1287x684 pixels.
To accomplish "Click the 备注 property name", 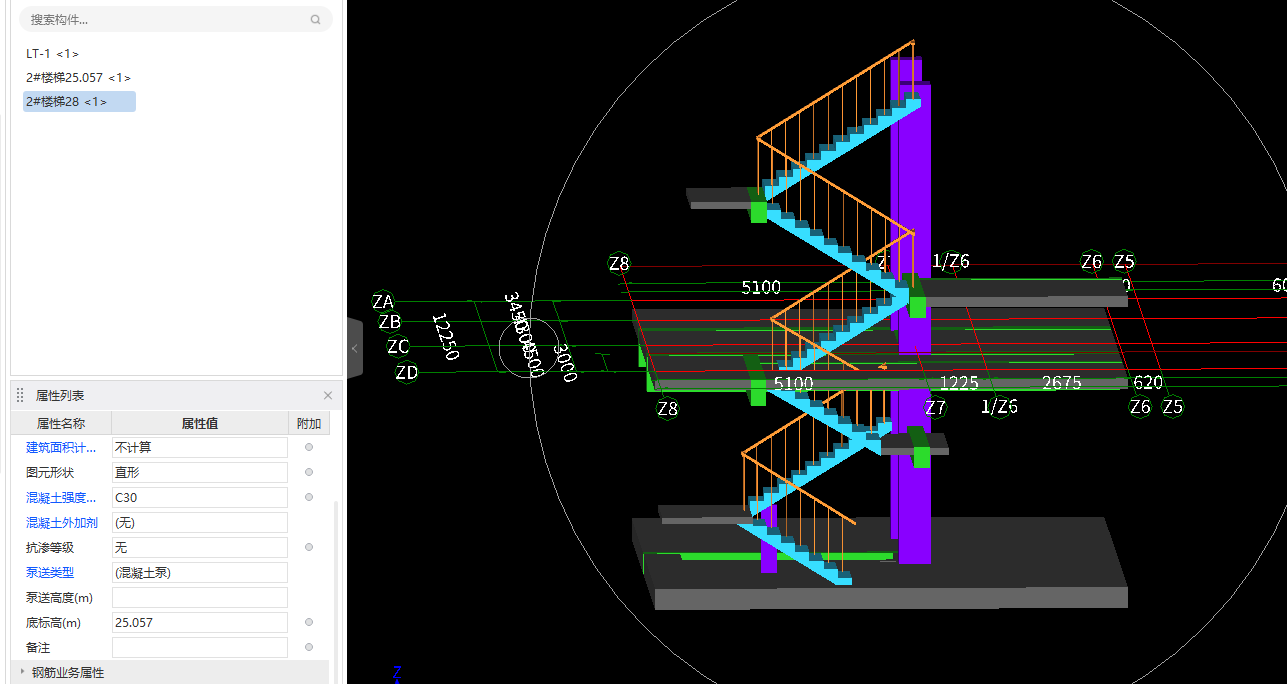I will pyautogui.click(x=38, y=648).
